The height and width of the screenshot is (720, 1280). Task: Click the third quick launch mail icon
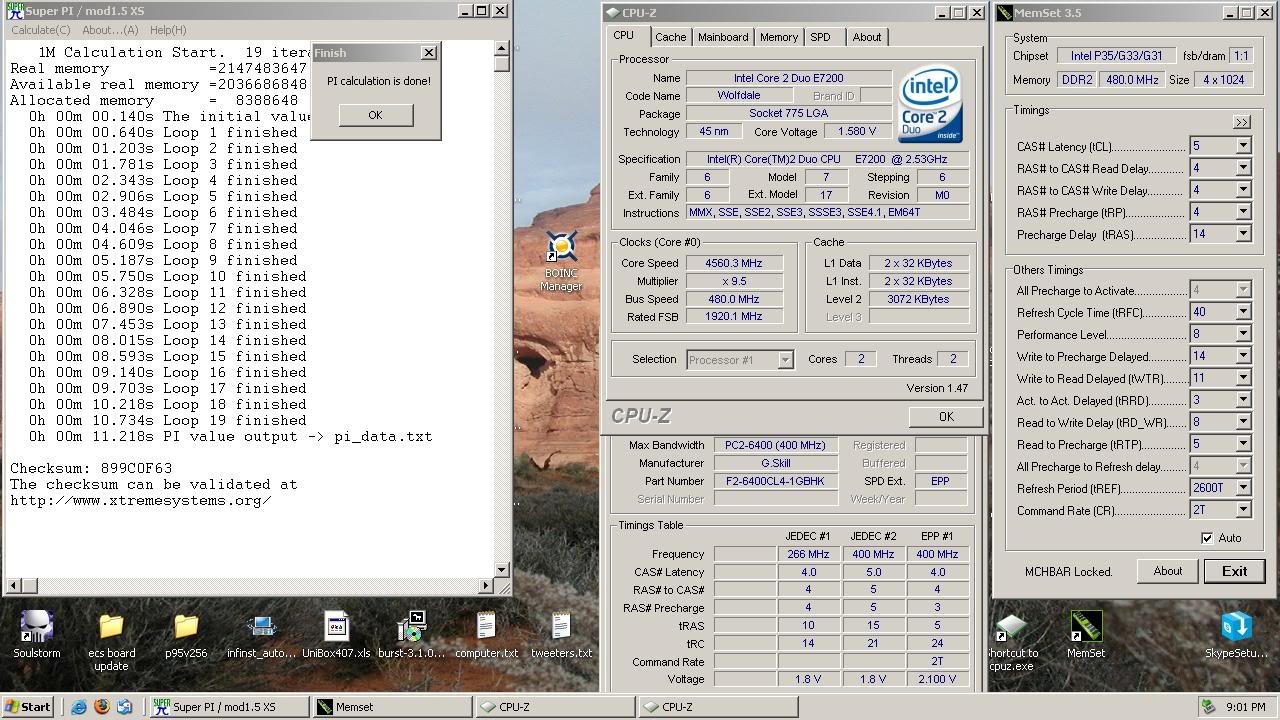click(125, 706)
